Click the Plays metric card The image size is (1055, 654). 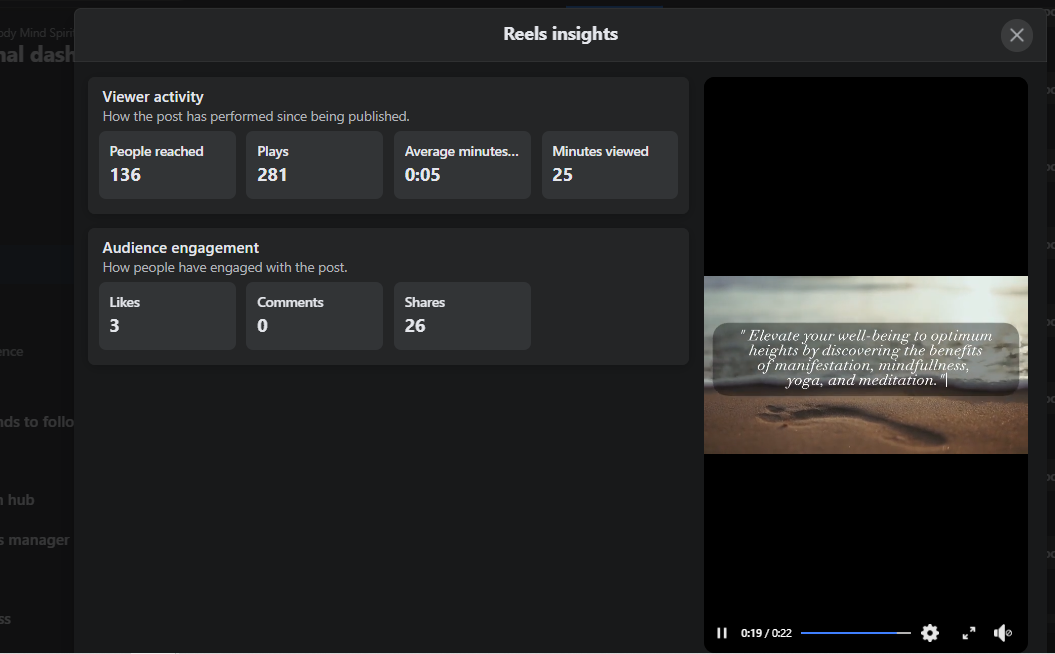(314, 165)
